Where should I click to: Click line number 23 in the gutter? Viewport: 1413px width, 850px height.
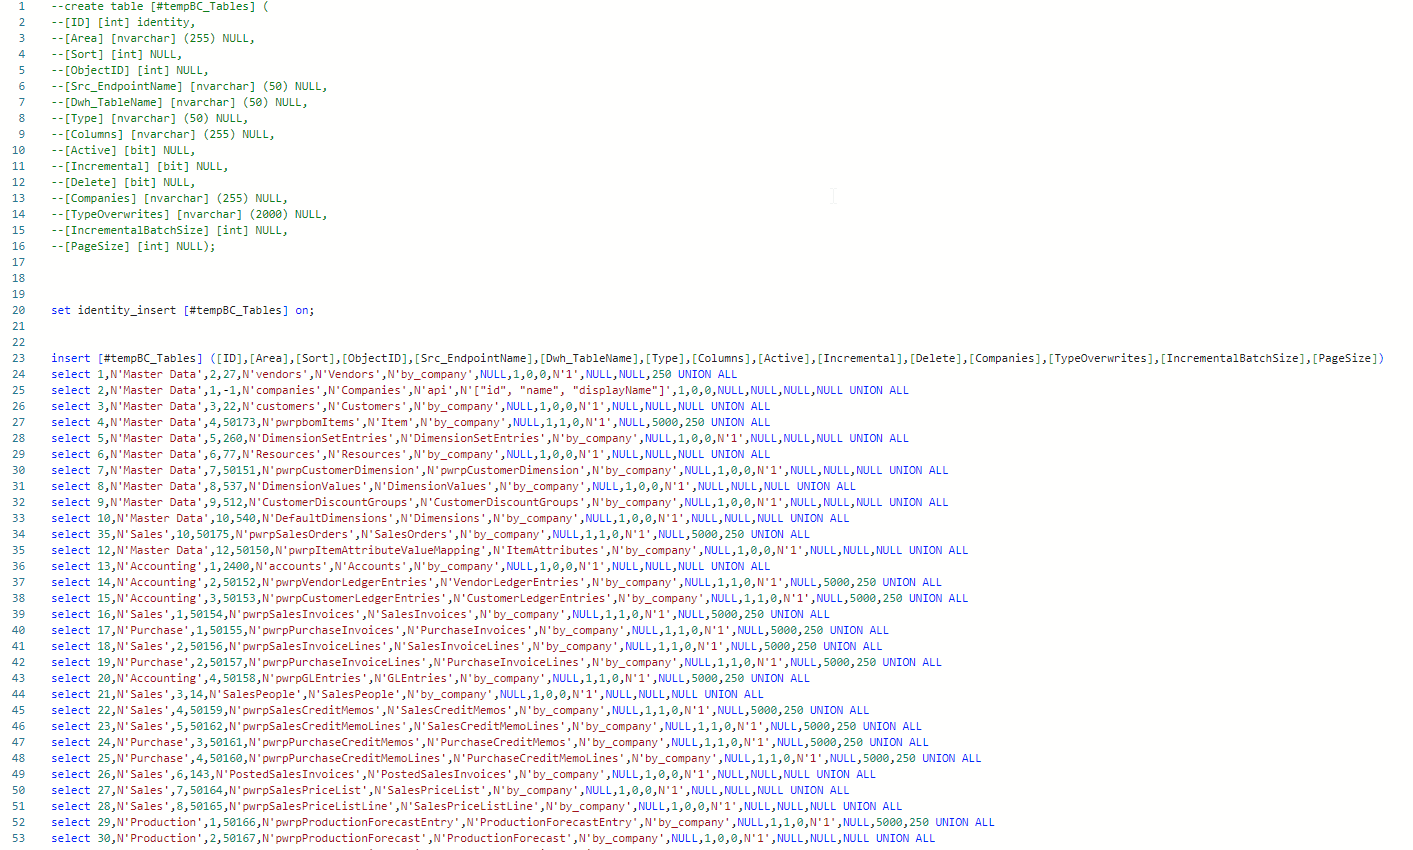(x=19, y=358)
